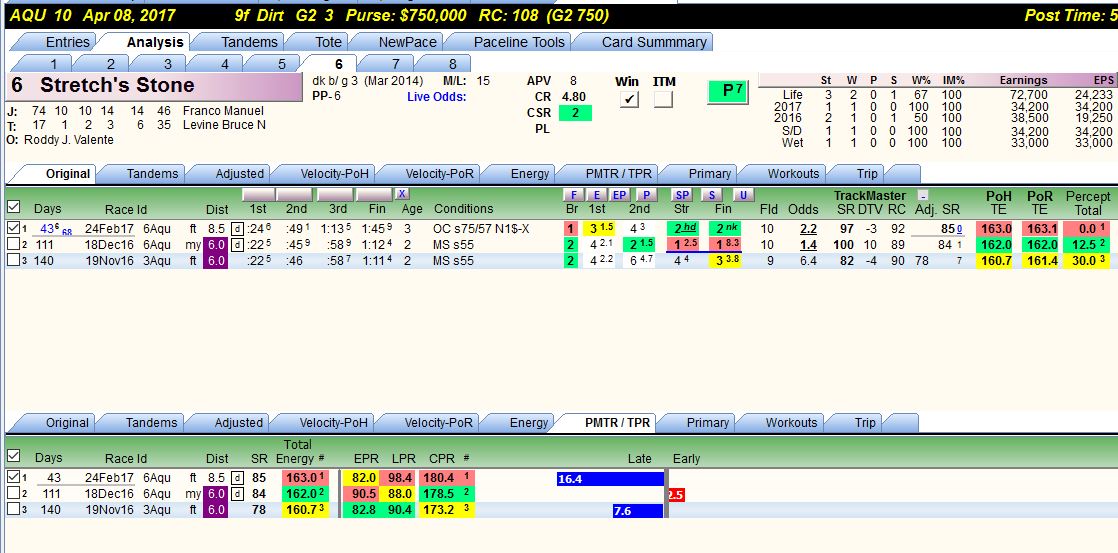
Task: Open the Paceline Tools tab
Action: [x=519, y=42]
